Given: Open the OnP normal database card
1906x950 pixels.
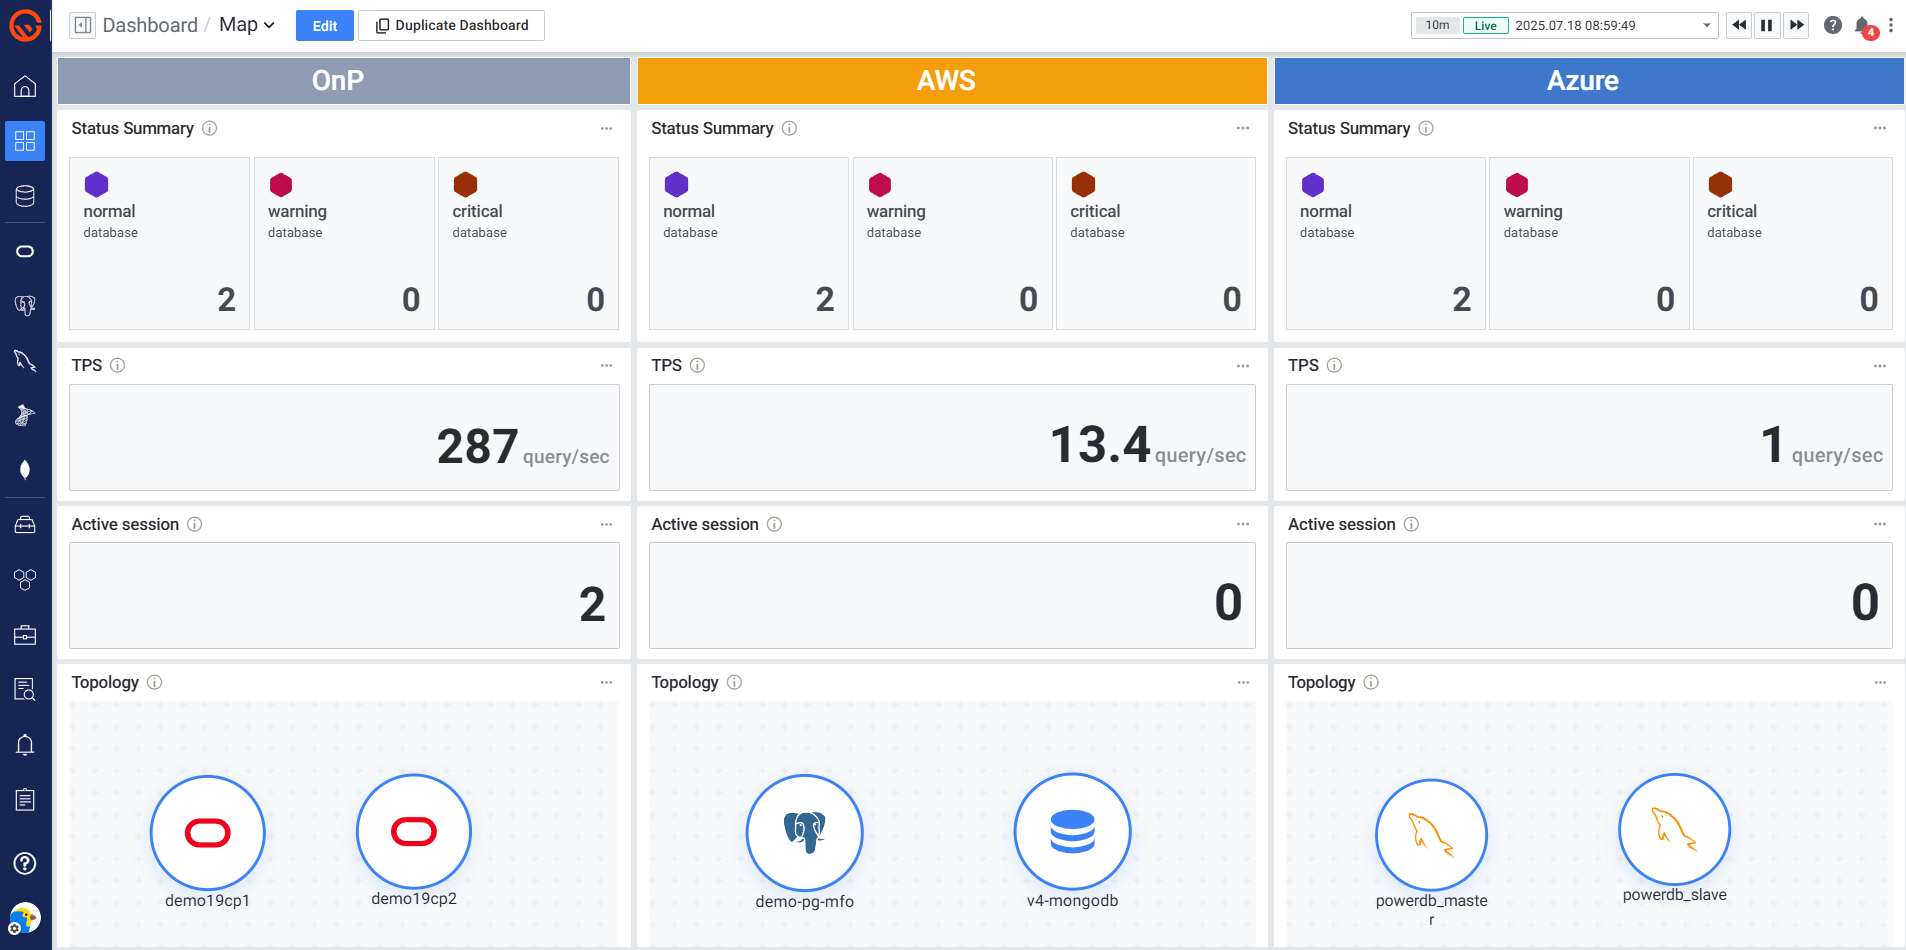Looking at the screenshot, I should (x=159, y=243).
